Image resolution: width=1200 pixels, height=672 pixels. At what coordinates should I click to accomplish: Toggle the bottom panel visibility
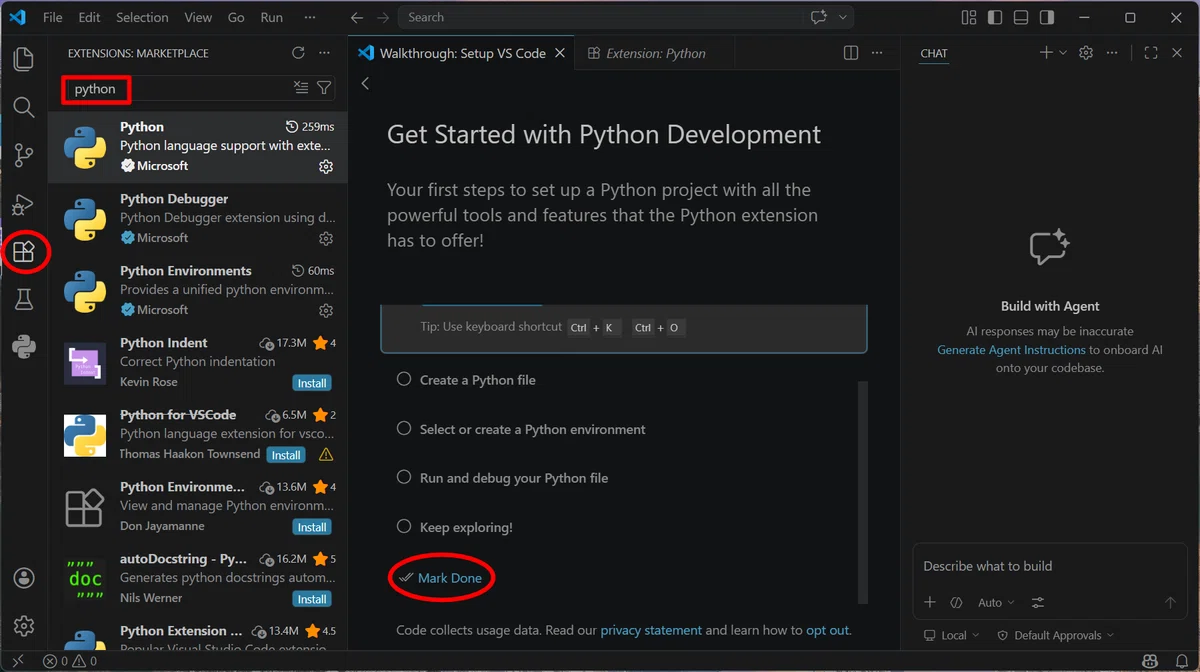click(1020, 17)
